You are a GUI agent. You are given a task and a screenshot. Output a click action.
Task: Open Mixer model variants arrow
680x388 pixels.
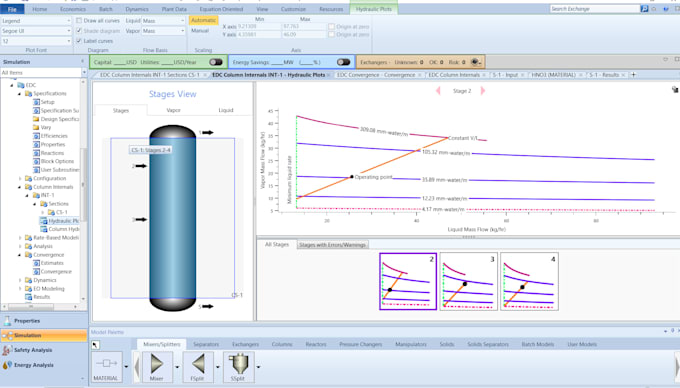pos(177,367)
